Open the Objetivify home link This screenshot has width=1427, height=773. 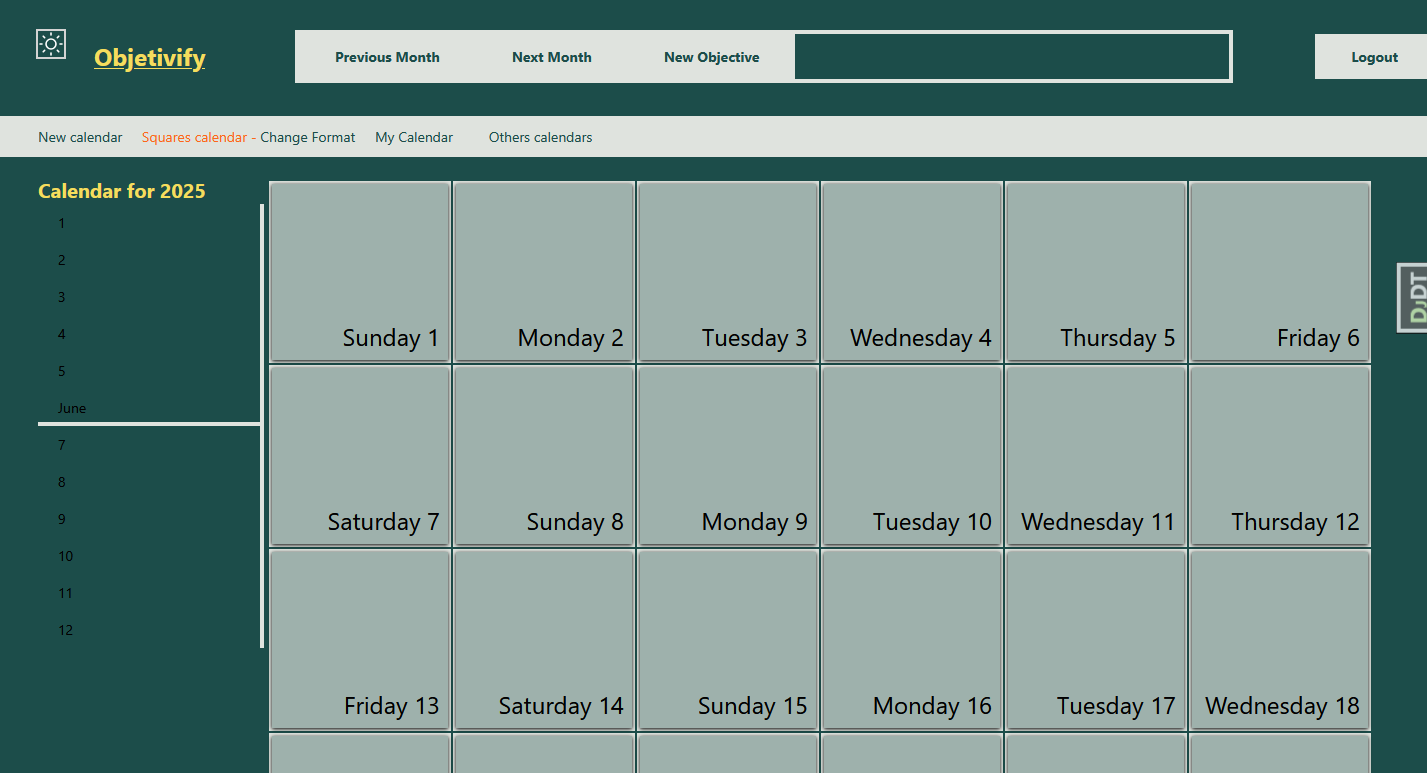coord(150,58)
